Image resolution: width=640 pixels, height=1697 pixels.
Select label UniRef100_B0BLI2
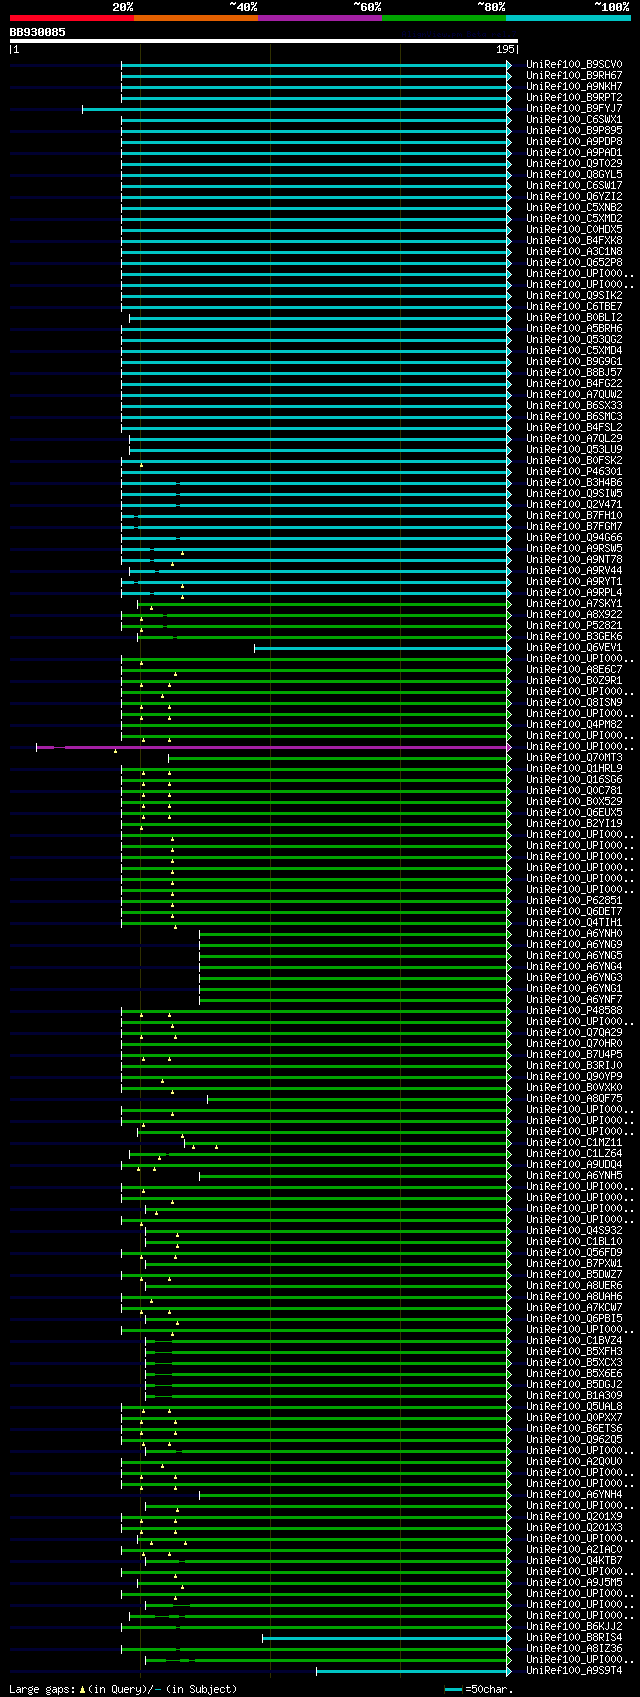tap(574, 318)
